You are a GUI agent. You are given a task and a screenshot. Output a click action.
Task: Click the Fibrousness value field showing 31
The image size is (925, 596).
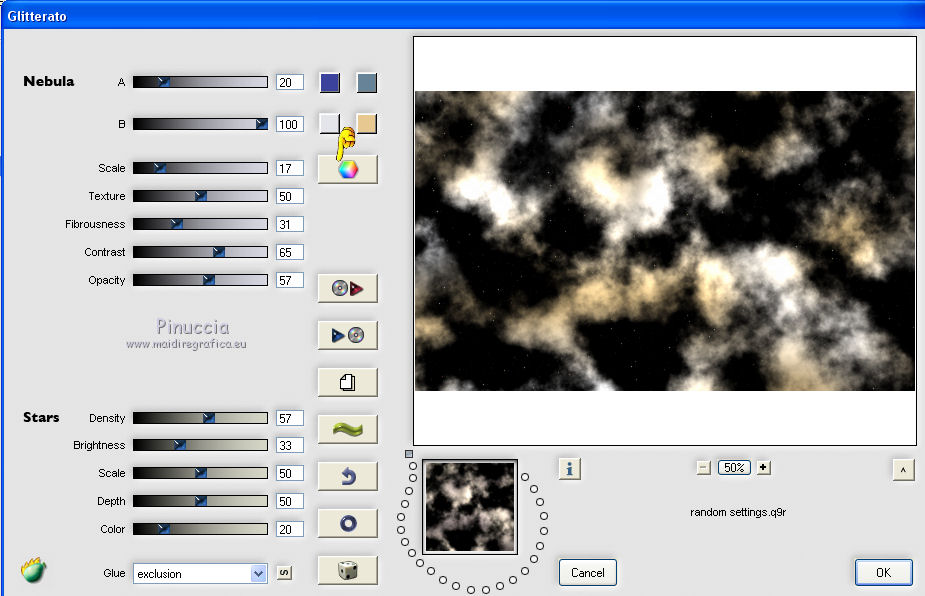pos(290,224)
